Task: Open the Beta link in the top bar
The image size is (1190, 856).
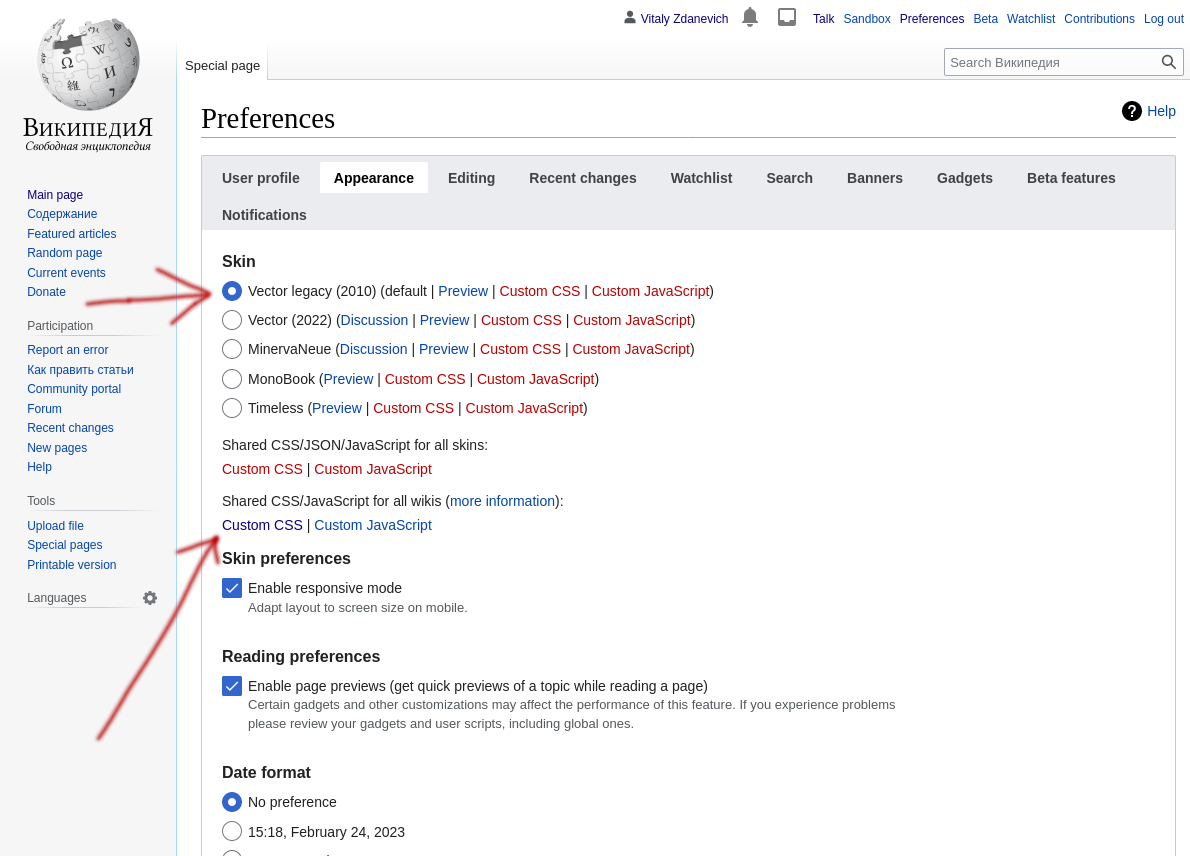Action: click(985, 19)
